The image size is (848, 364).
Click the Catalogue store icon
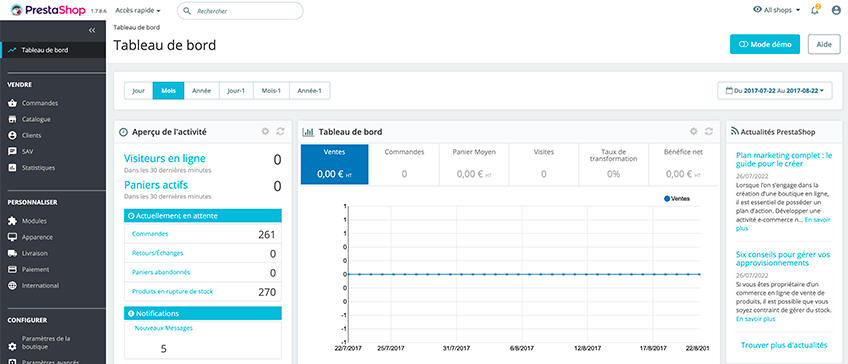[12, 119]
